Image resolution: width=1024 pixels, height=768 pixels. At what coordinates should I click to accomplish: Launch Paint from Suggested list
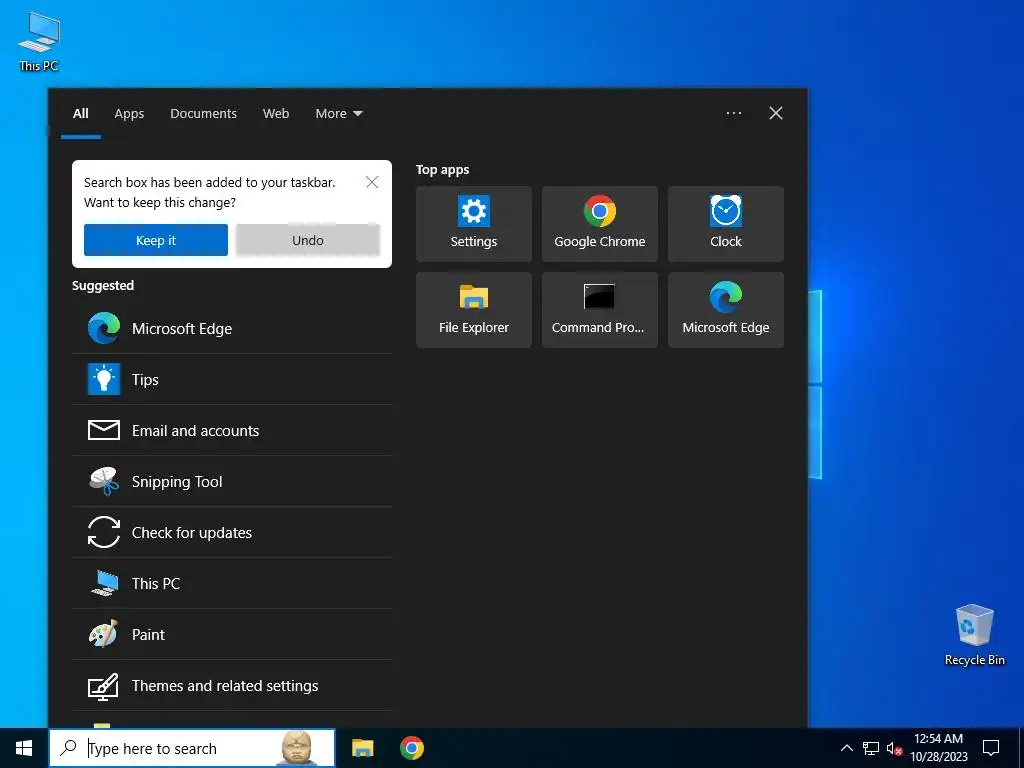[x=232, y=634]
